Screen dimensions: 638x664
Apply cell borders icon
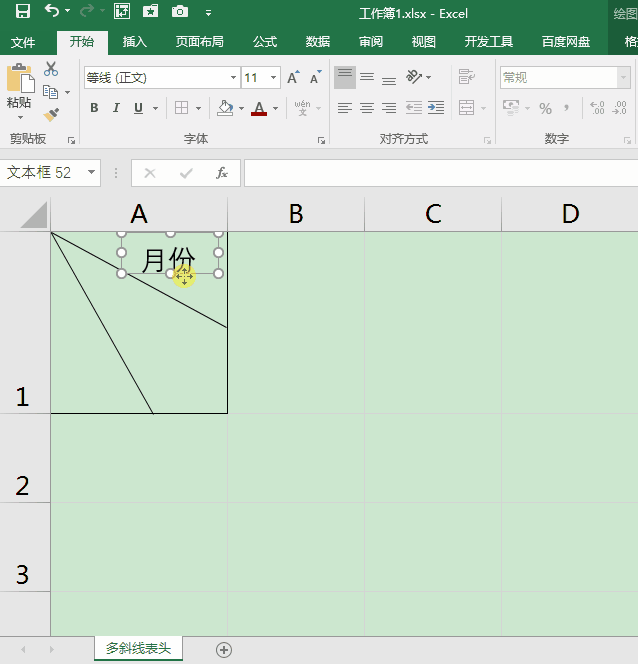(182, 108)
